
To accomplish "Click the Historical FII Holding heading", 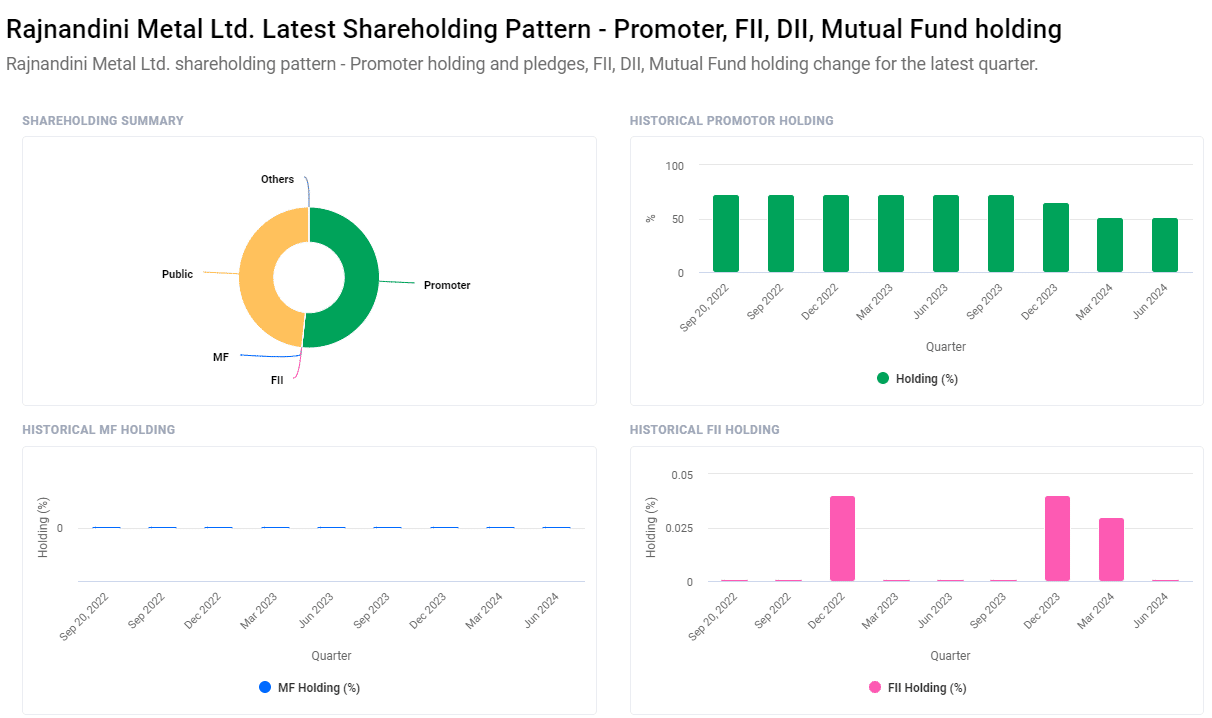I will coord(705,430).
